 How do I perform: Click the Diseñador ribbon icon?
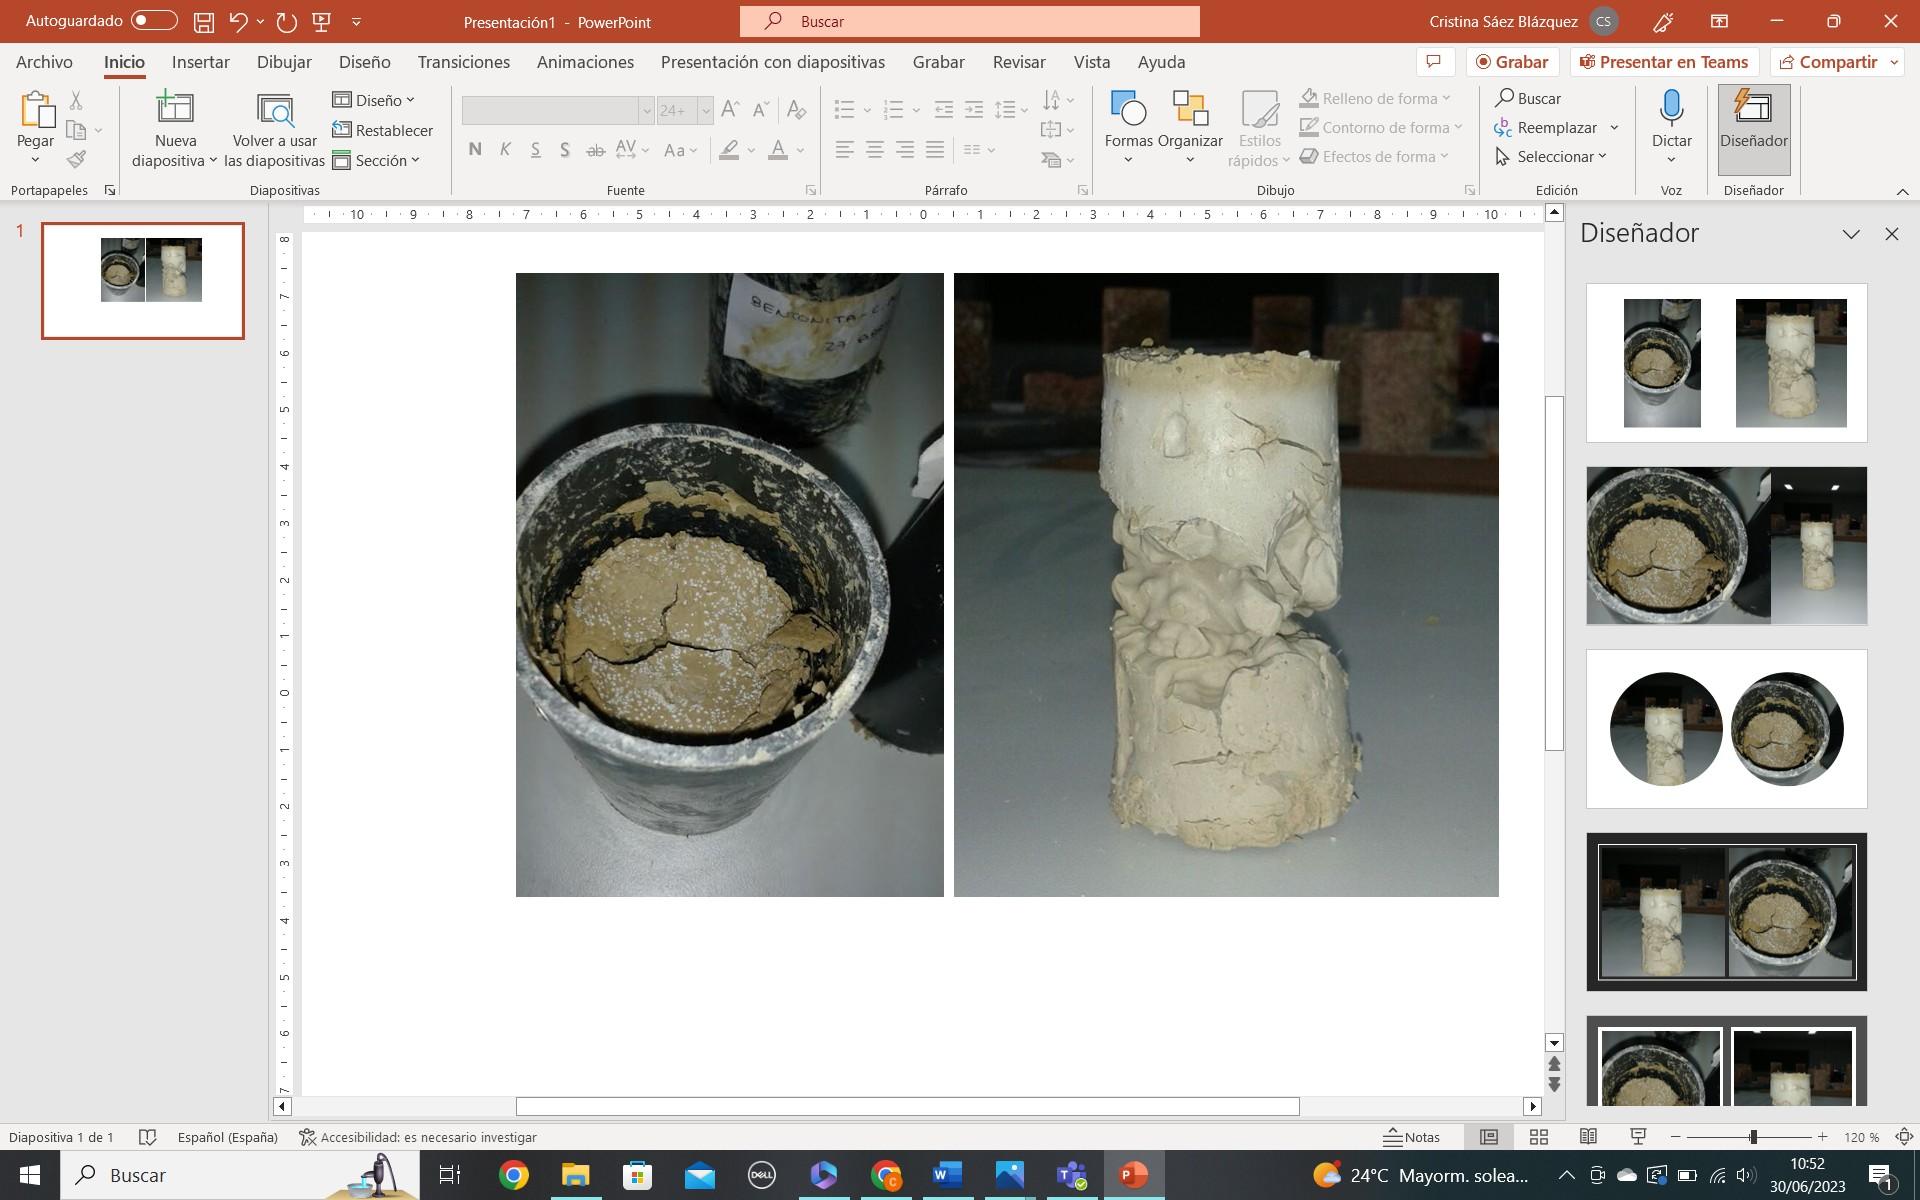click(x=1753, y=108)
